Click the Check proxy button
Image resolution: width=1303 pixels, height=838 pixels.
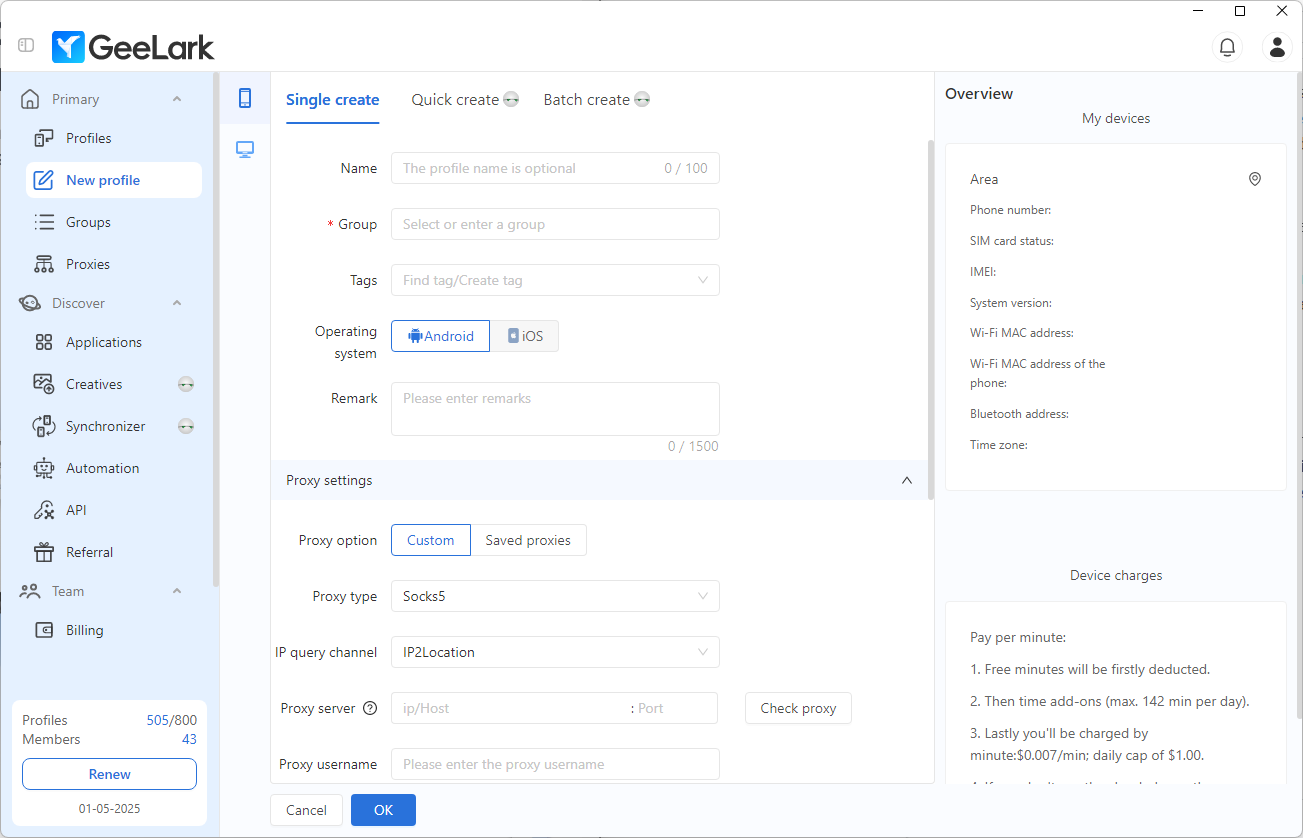click(x=798, y=708)
